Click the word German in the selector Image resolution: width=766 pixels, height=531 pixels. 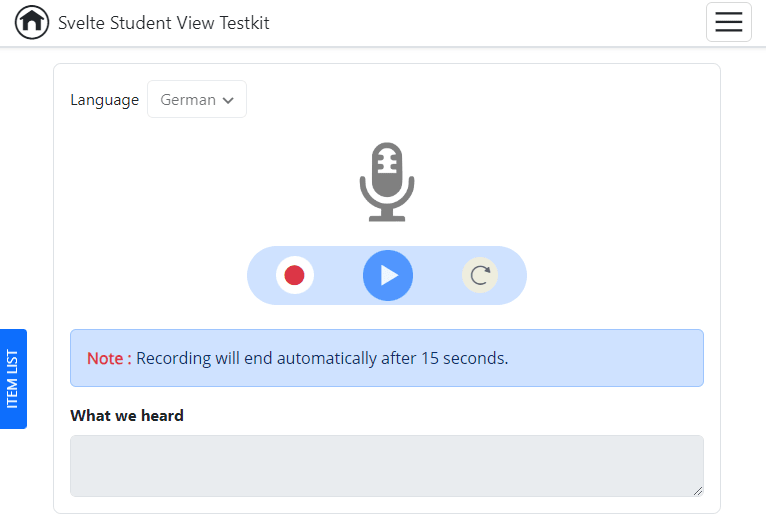click(x=187, y=100)
